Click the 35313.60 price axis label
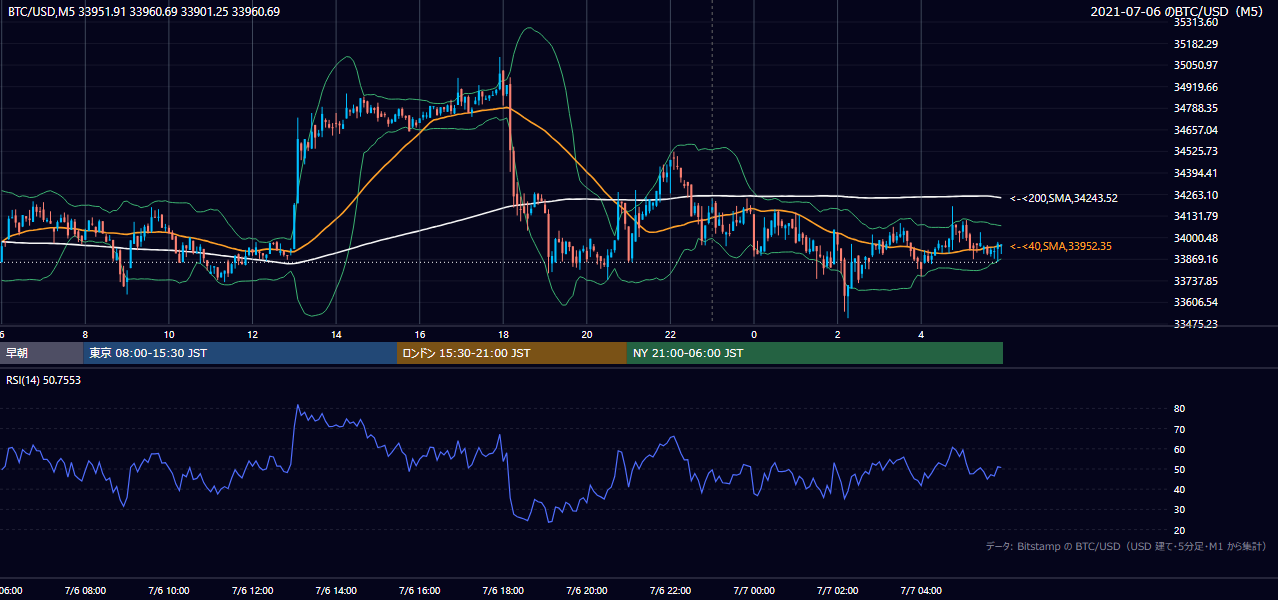 pyautogui.click(x=1196, y=22)
